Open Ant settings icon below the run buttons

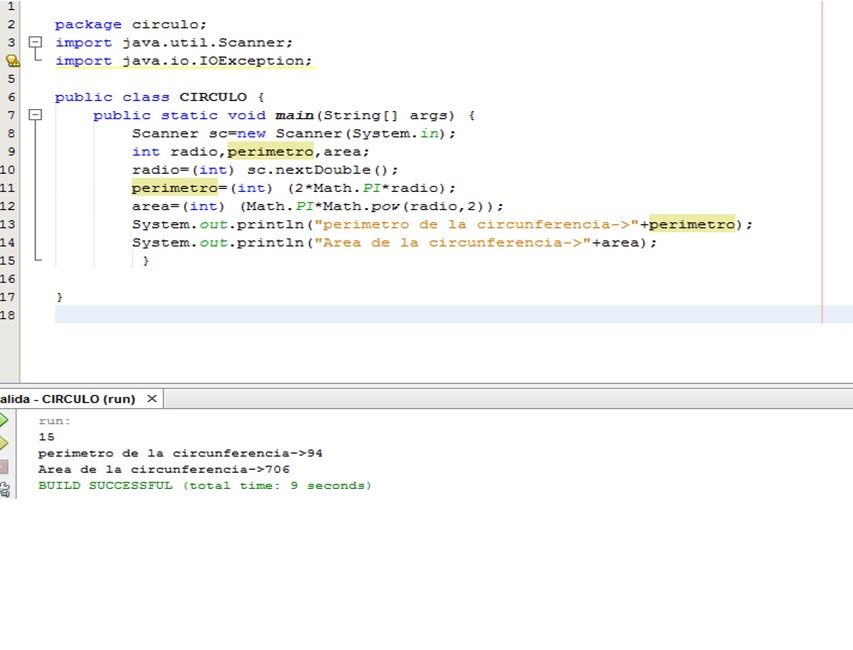5,488
